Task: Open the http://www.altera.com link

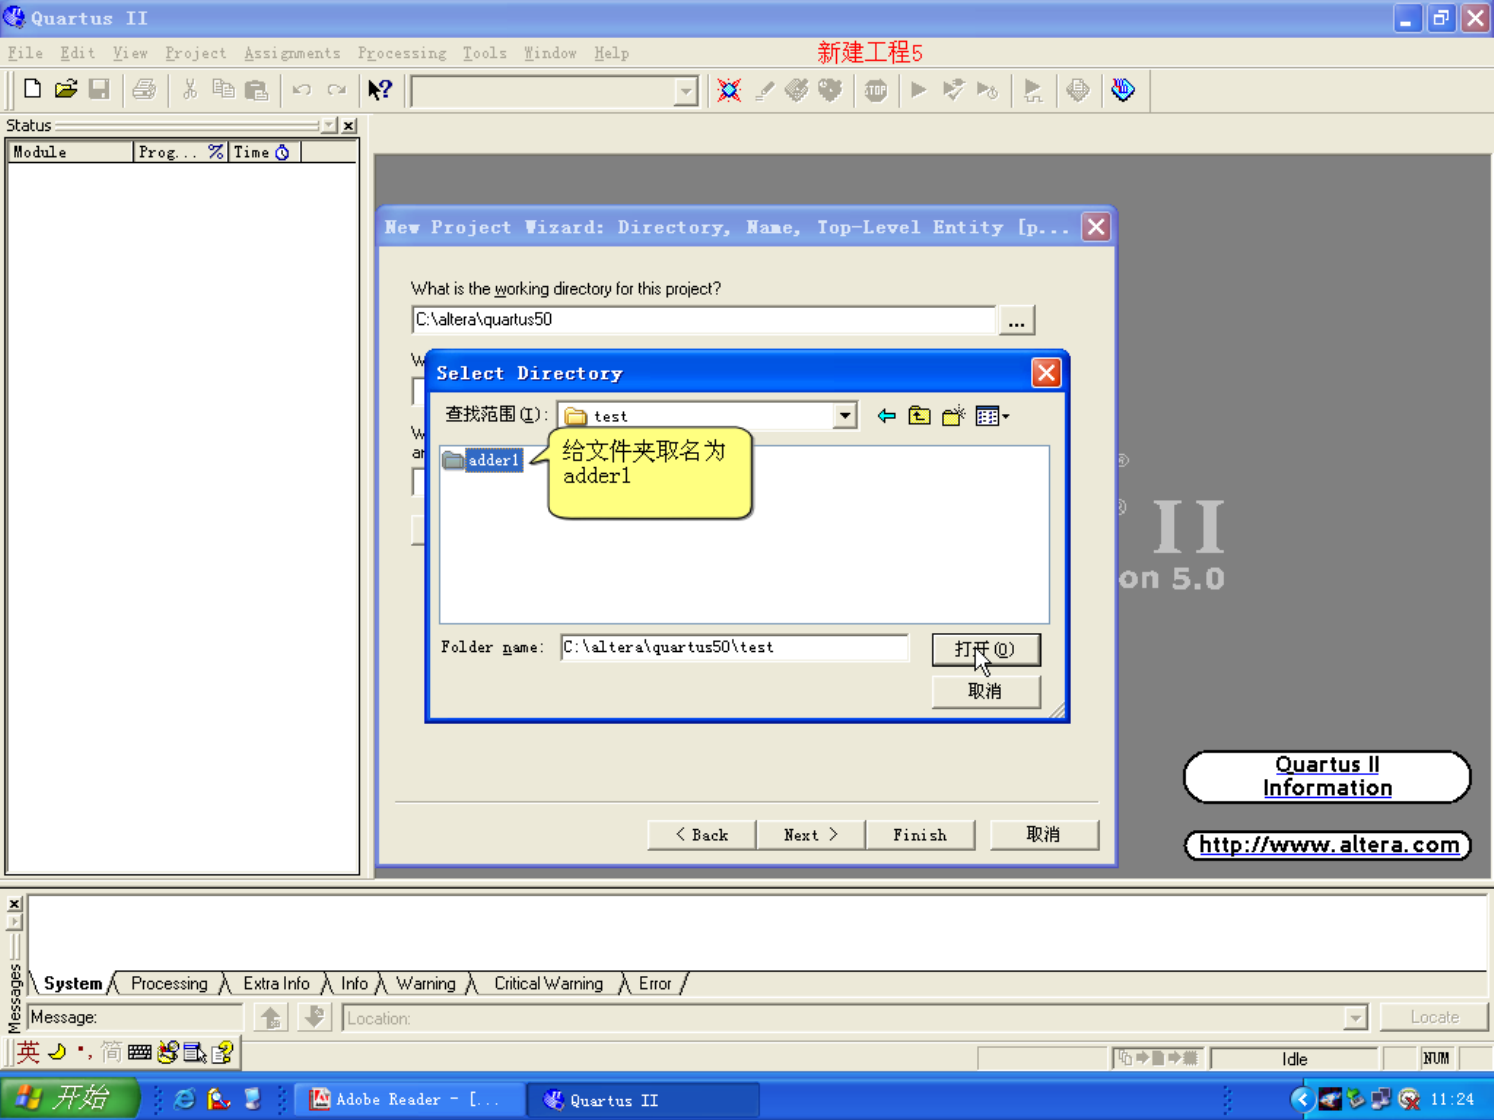Action: (1328, 845)
